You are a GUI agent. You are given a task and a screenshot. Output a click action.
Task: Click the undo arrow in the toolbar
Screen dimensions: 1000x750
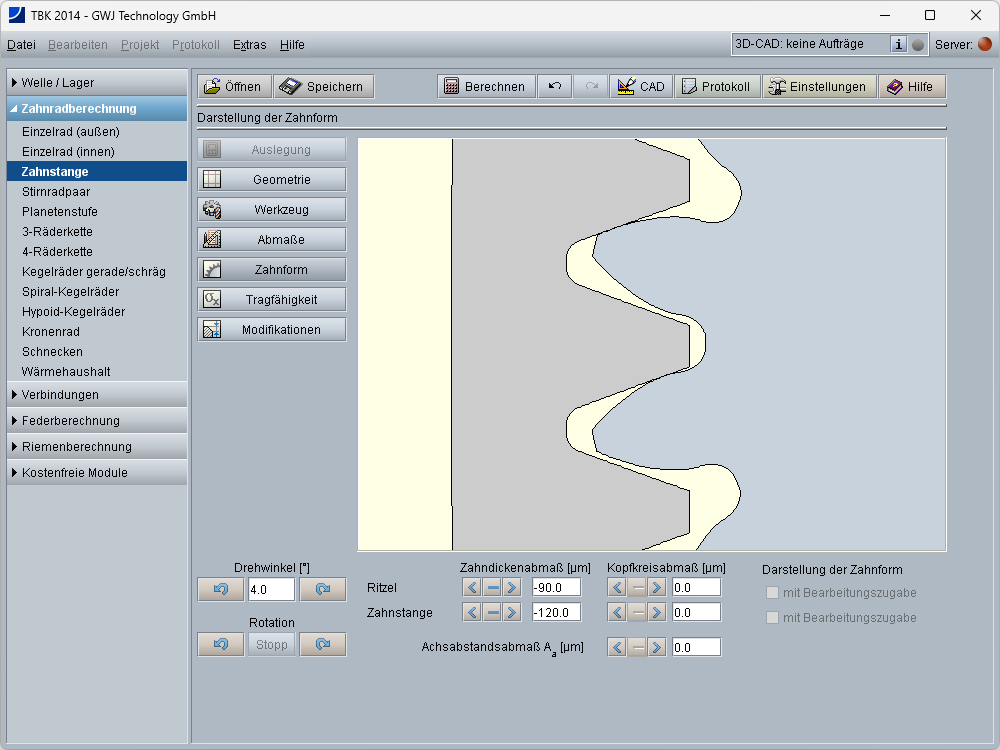click(x=554, y=87)
